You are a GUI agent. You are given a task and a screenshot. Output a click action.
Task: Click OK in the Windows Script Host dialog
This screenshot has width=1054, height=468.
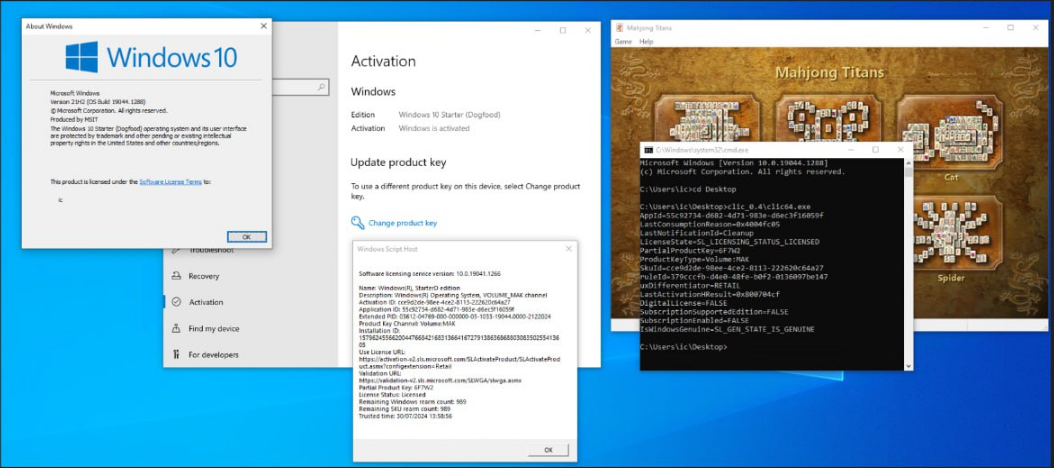548,449
